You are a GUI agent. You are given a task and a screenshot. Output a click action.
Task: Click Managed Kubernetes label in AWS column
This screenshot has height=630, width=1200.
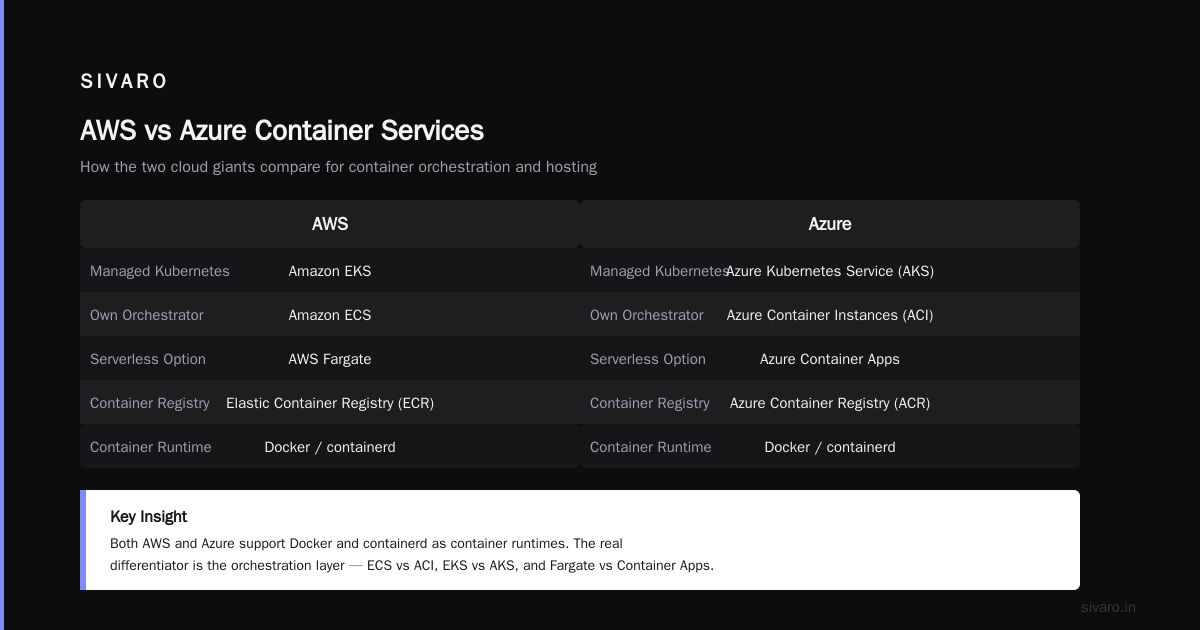click(x=160, y=271)
